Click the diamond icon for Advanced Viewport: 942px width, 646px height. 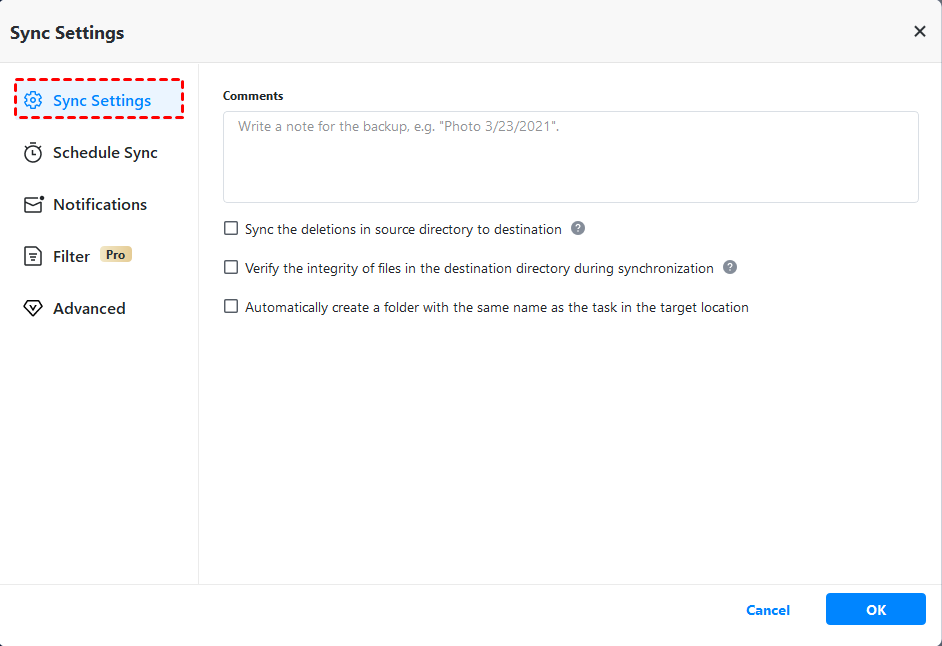pyautogui.click(x=33, y=309)
